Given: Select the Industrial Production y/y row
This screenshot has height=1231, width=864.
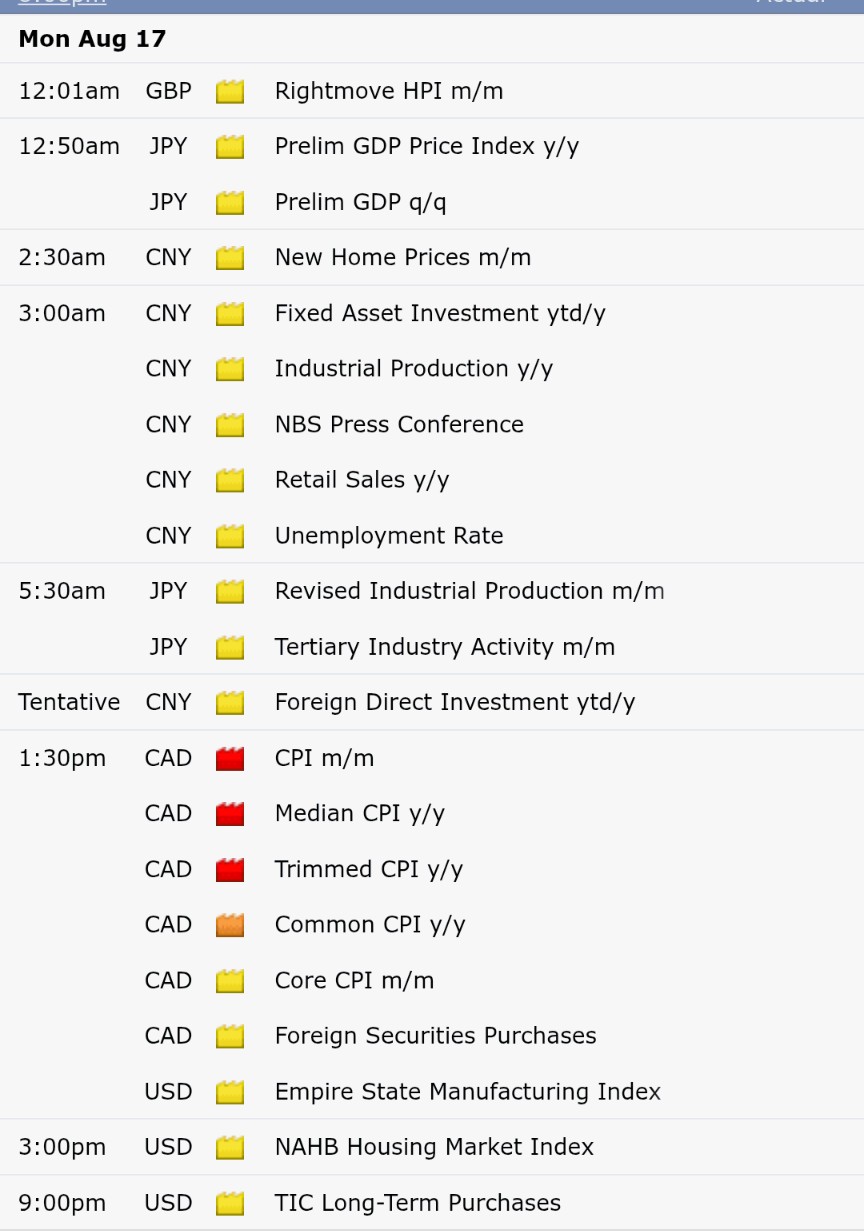Looking at the screenshot, I should click(432, 369).
